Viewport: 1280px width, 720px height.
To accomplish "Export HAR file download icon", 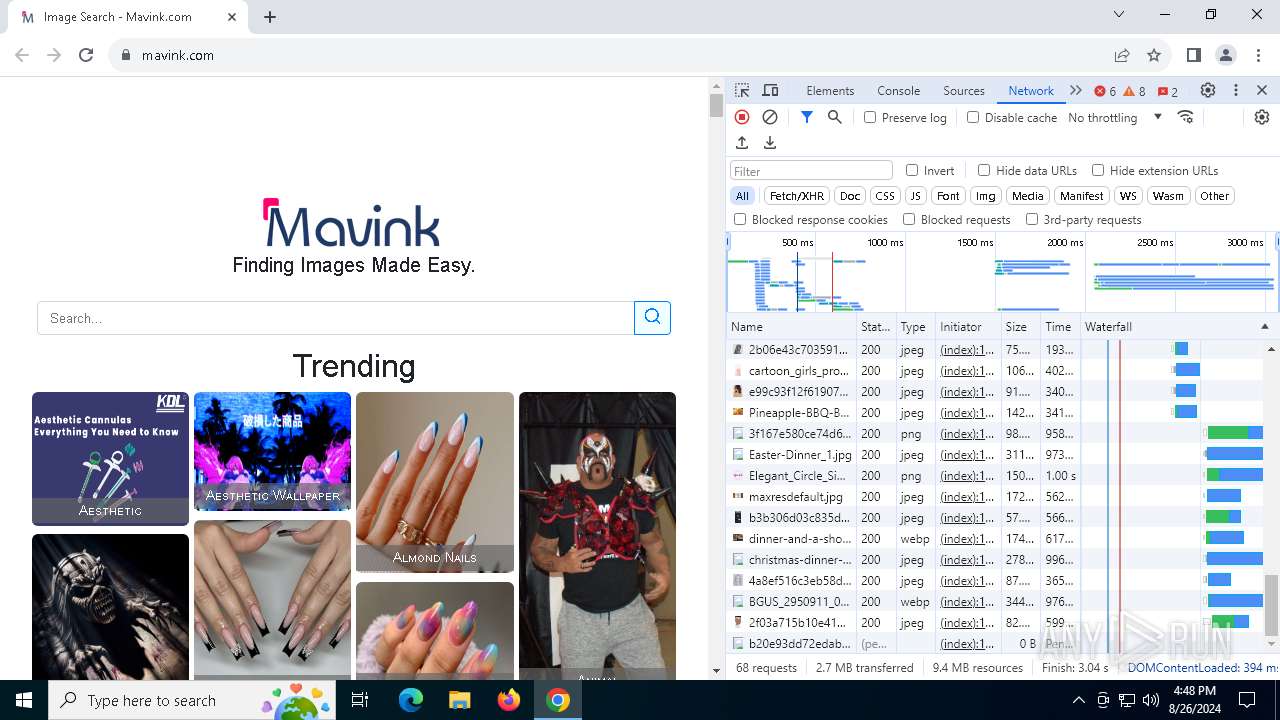I will [x=770, y=143].
